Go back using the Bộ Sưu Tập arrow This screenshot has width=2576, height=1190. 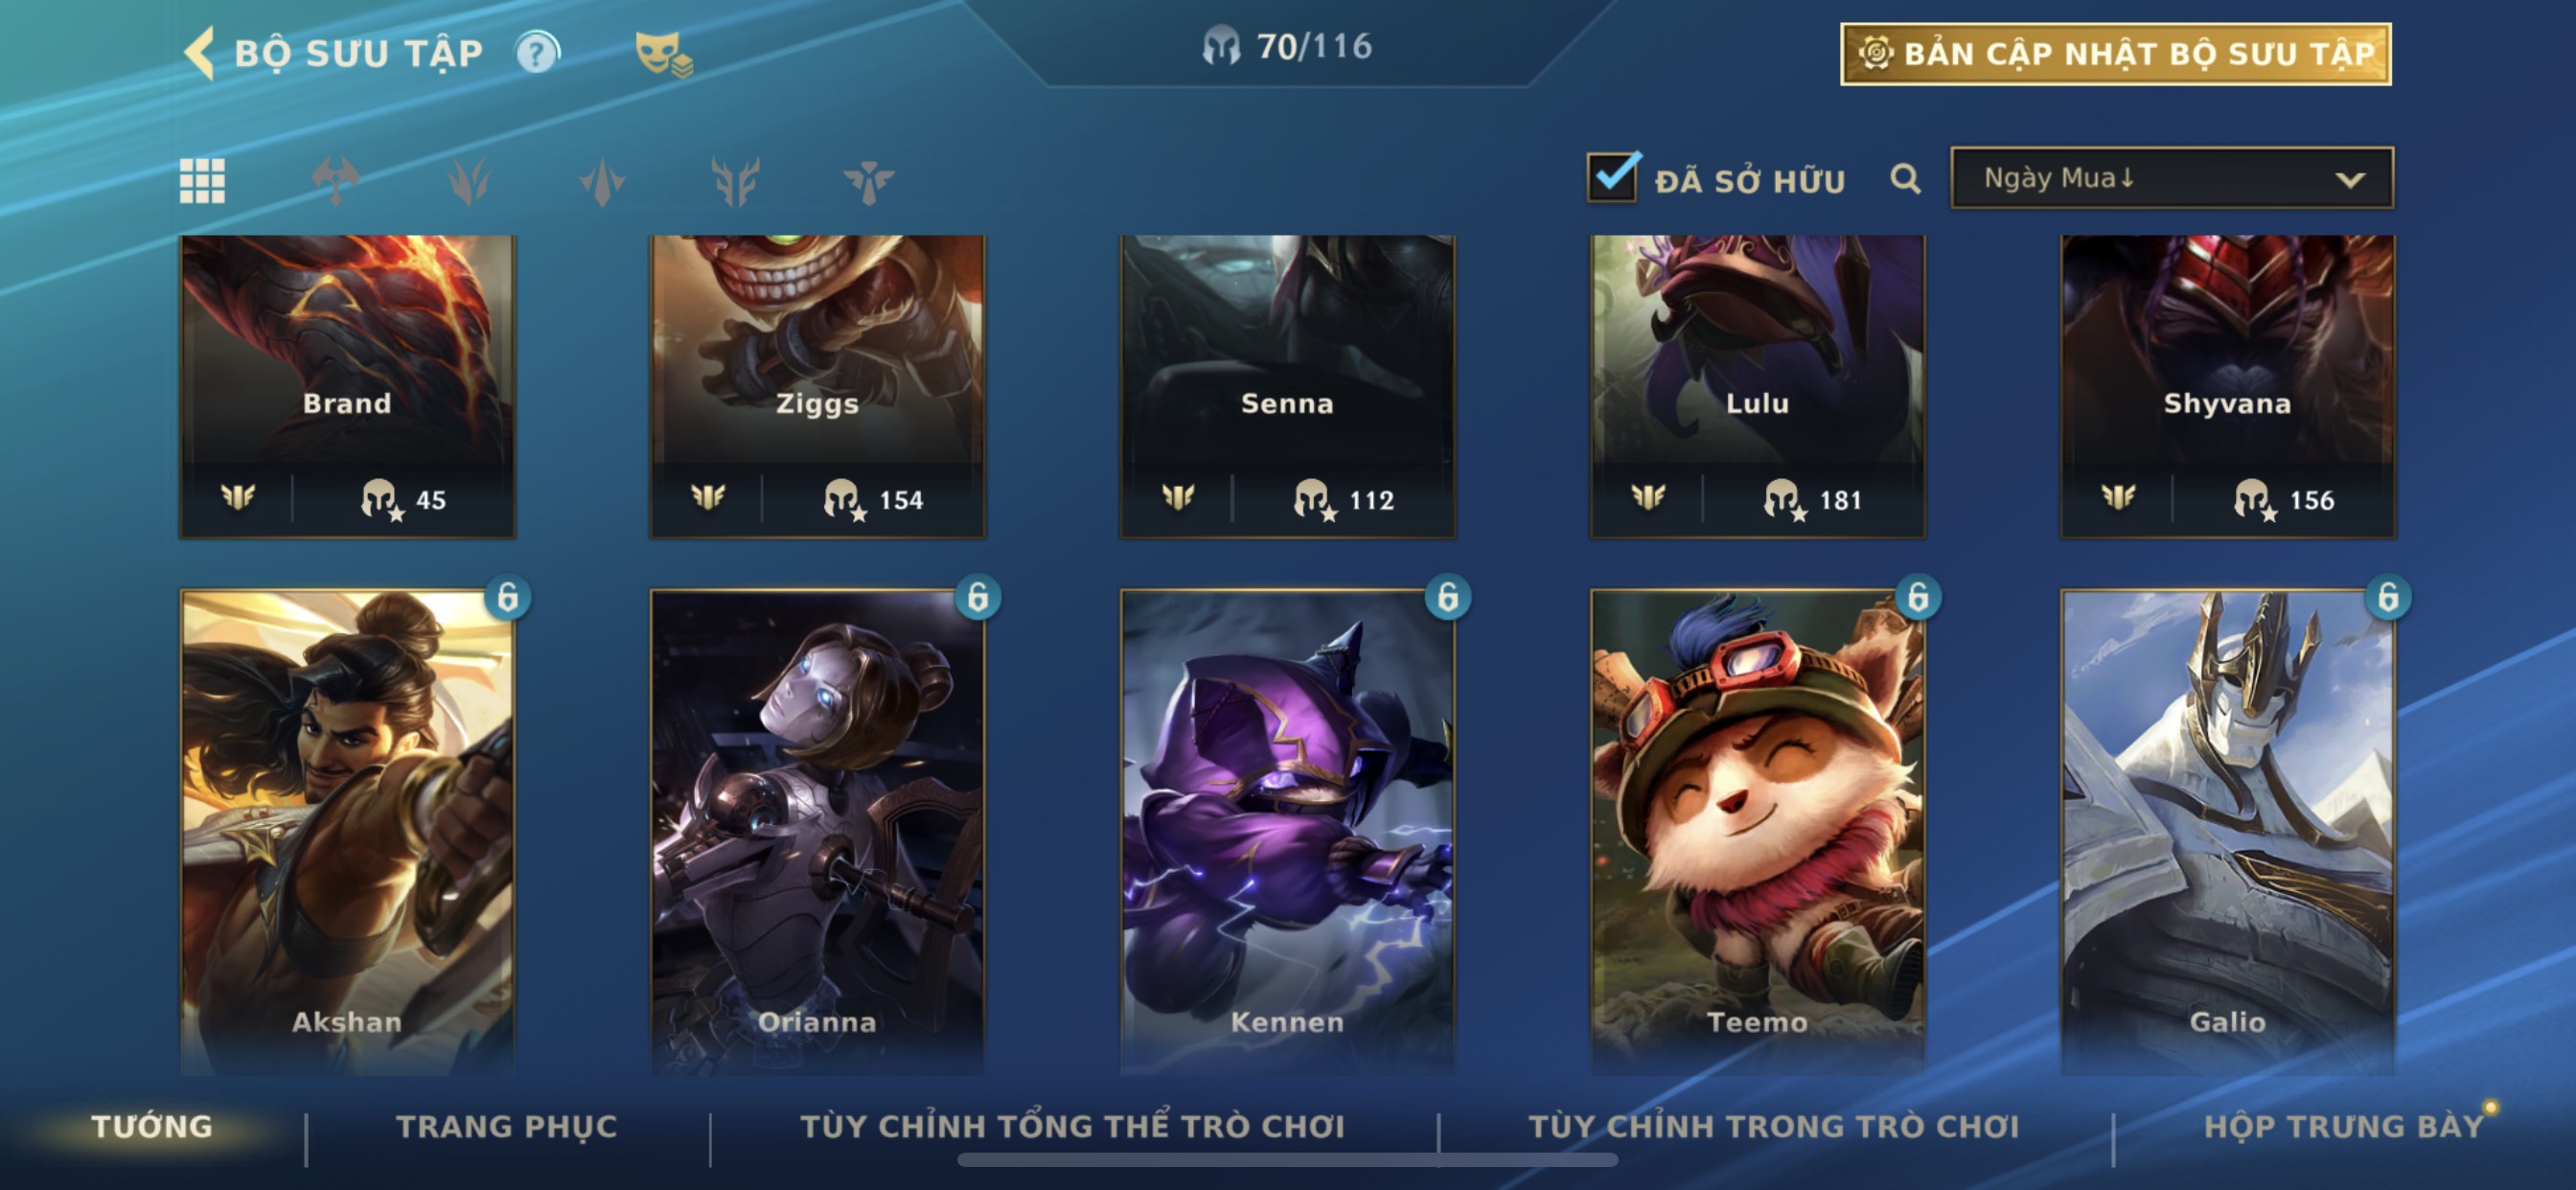(200, 53)
